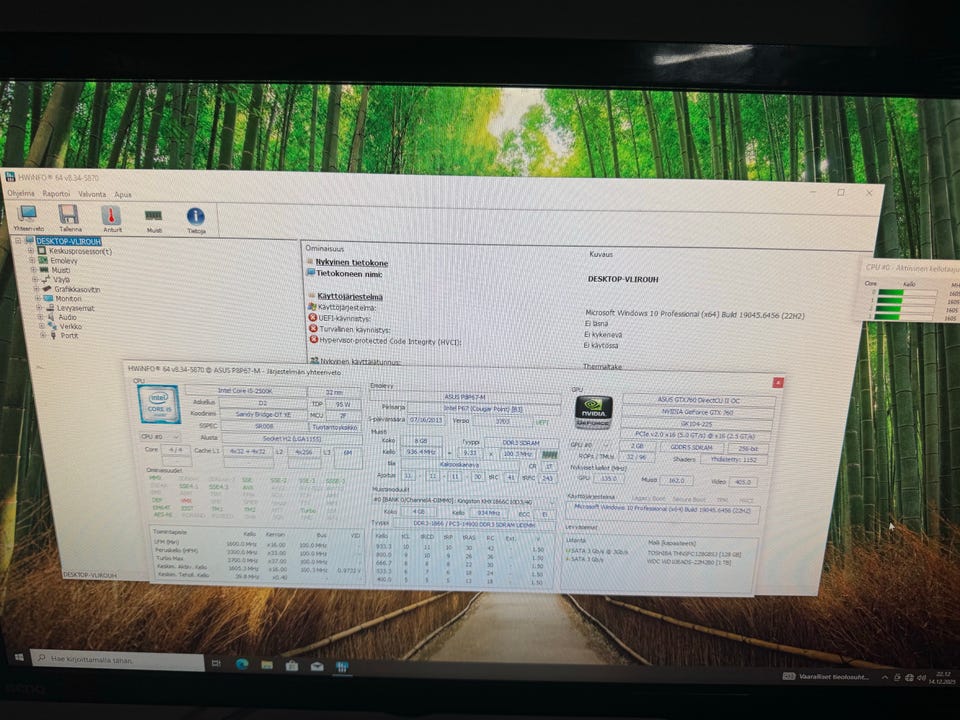This screenshot has height=720, width=960.
Task: Click the Socket H2 (LGA1155) field
Action: coord(291,438)
